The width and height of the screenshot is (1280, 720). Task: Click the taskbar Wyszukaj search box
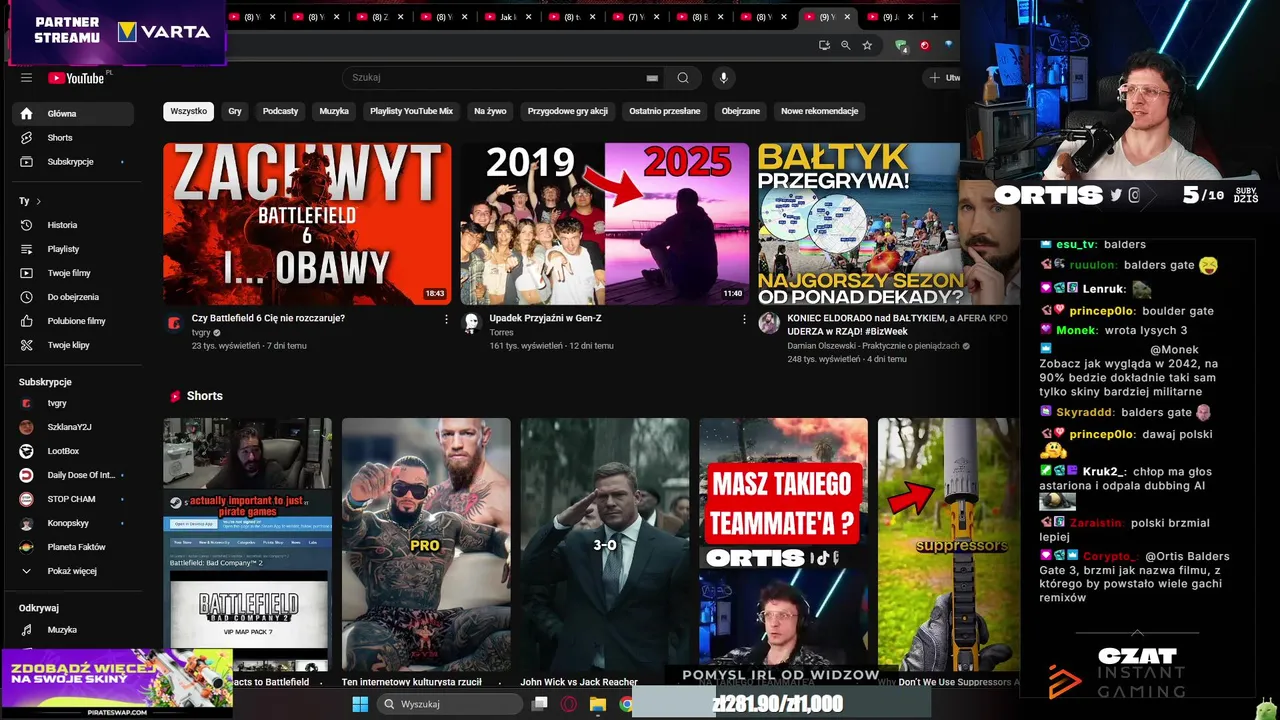[x=450, y=704]
